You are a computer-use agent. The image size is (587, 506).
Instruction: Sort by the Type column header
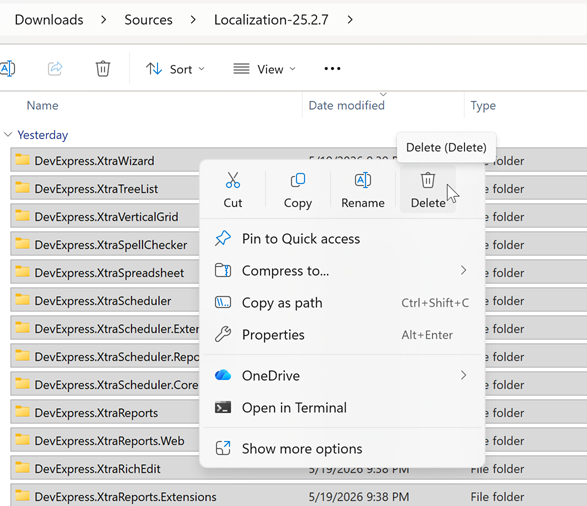[x=483, y=106]
